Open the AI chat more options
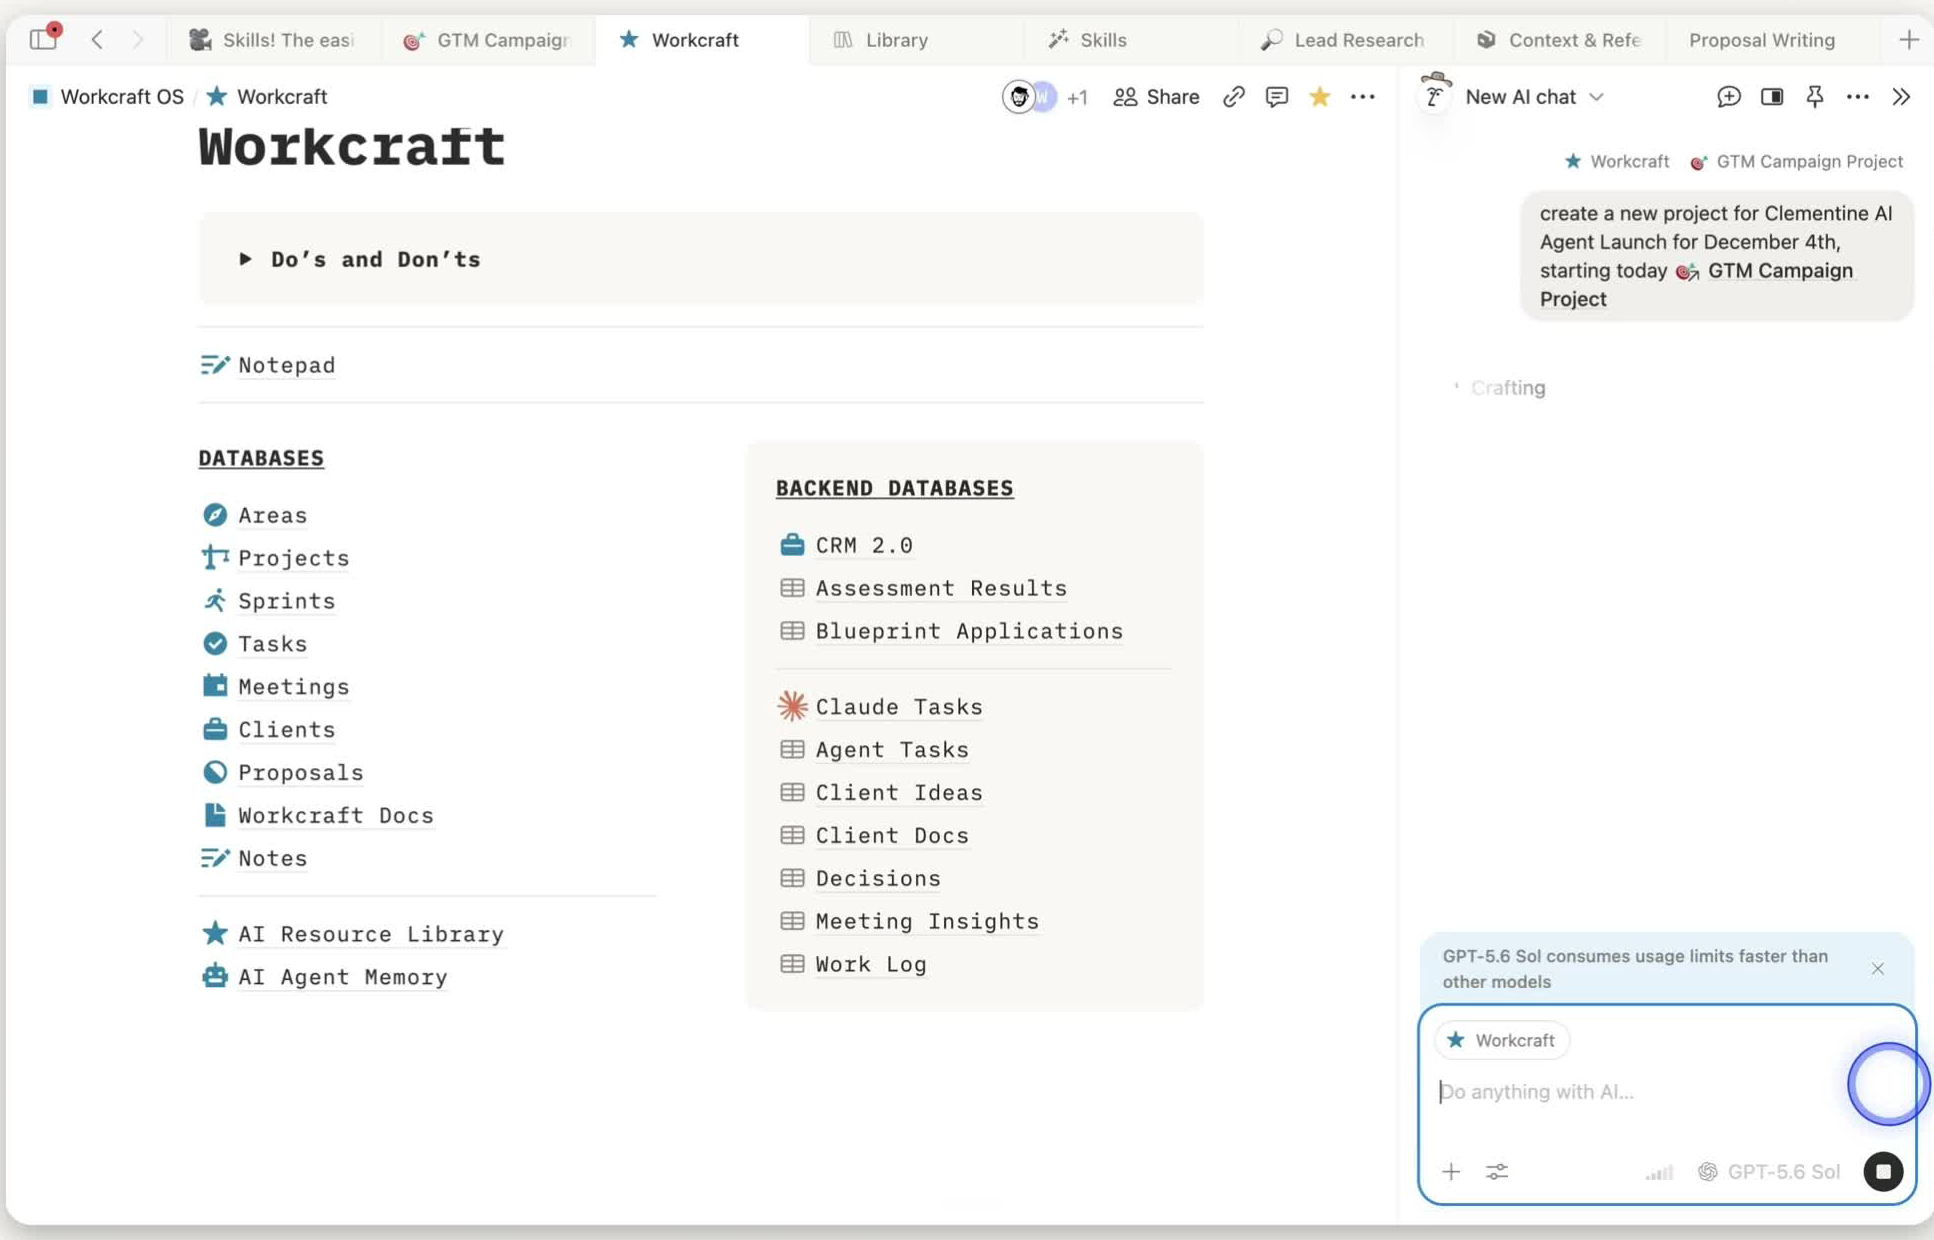1934x1240 pixels. pyautogui.click(x=1858, y=97)
